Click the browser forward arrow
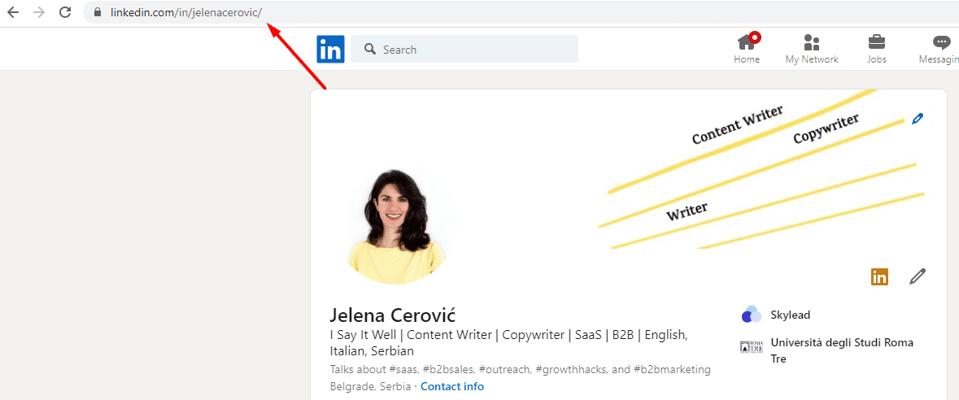Viewport: 959px width, 400px height. (x=39, y=12)
